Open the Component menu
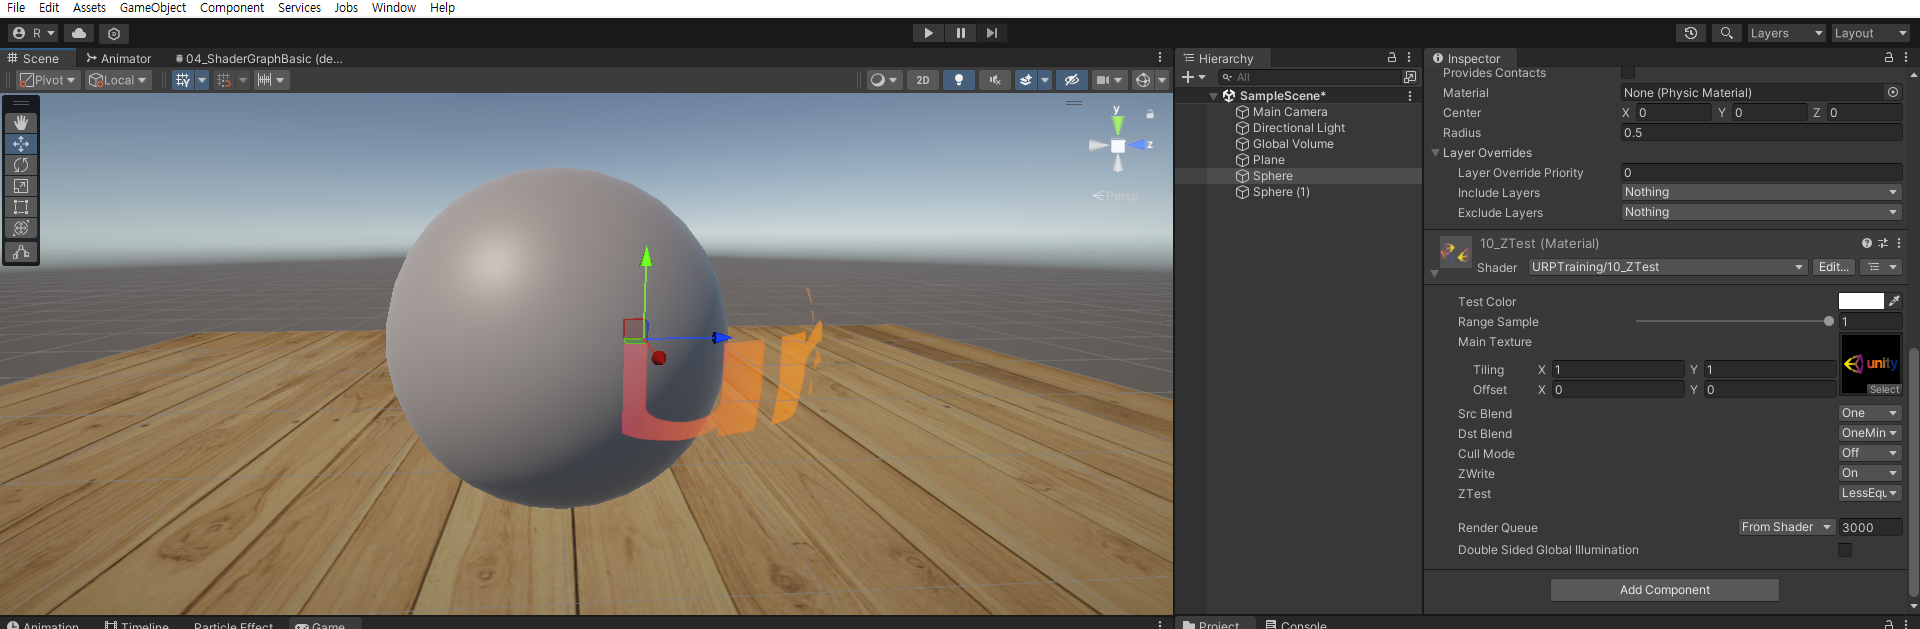The image size is (1920, 629). pos(232,8)
